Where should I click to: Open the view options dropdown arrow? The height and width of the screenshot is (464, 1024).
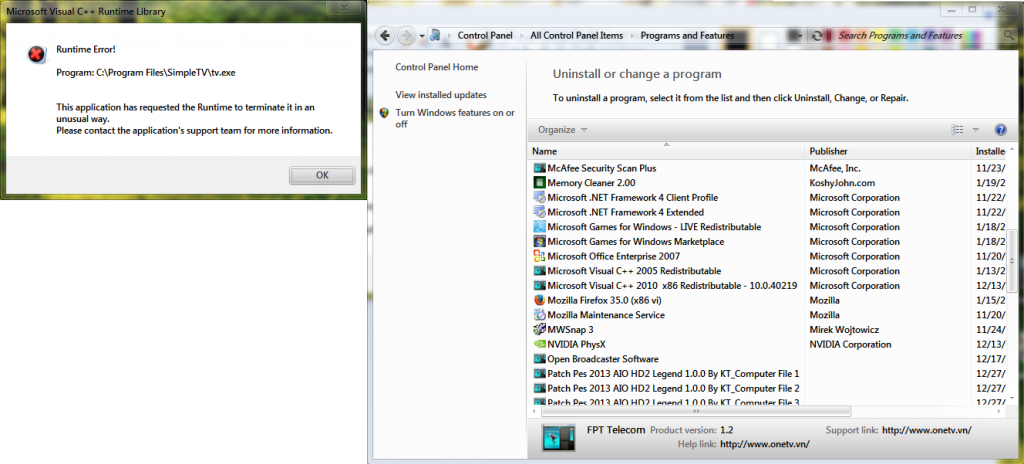coord(976,129)
